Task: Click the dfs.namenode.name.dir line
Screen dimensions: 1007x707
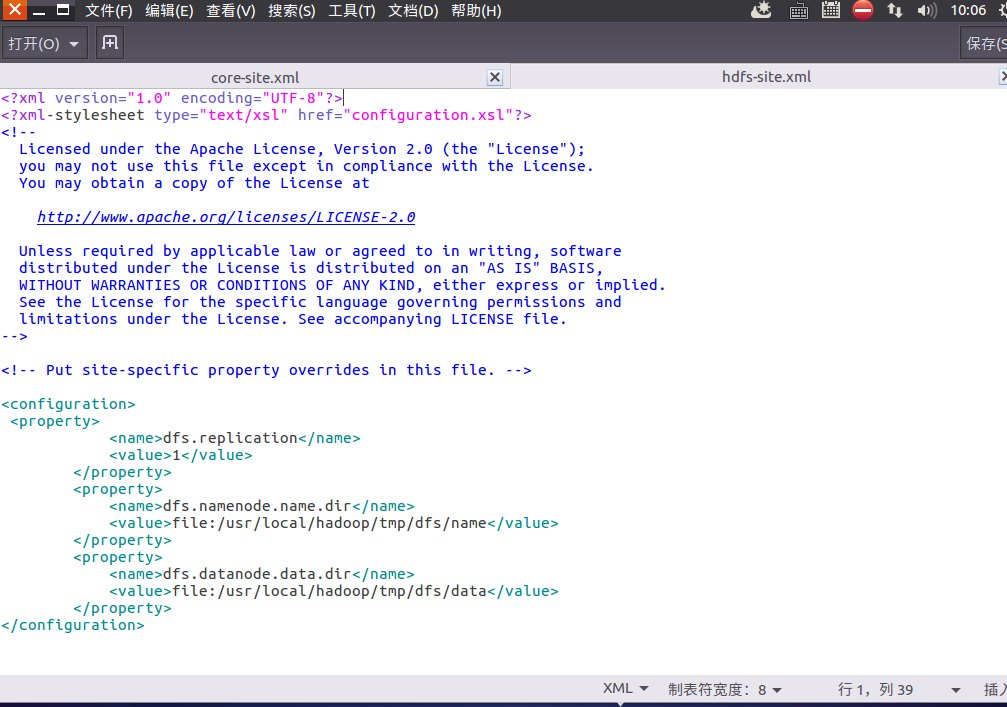Action: [261, 506]
